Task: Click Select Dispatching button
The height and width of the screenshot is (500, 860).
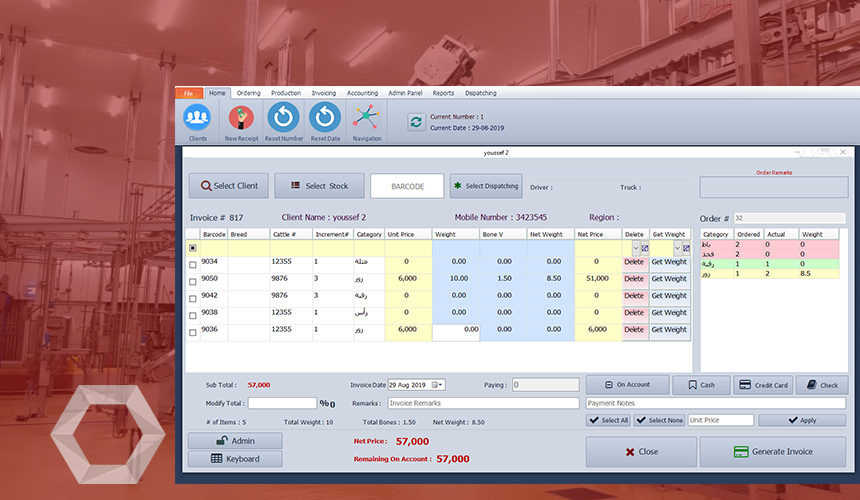Action: pos(486,186)
